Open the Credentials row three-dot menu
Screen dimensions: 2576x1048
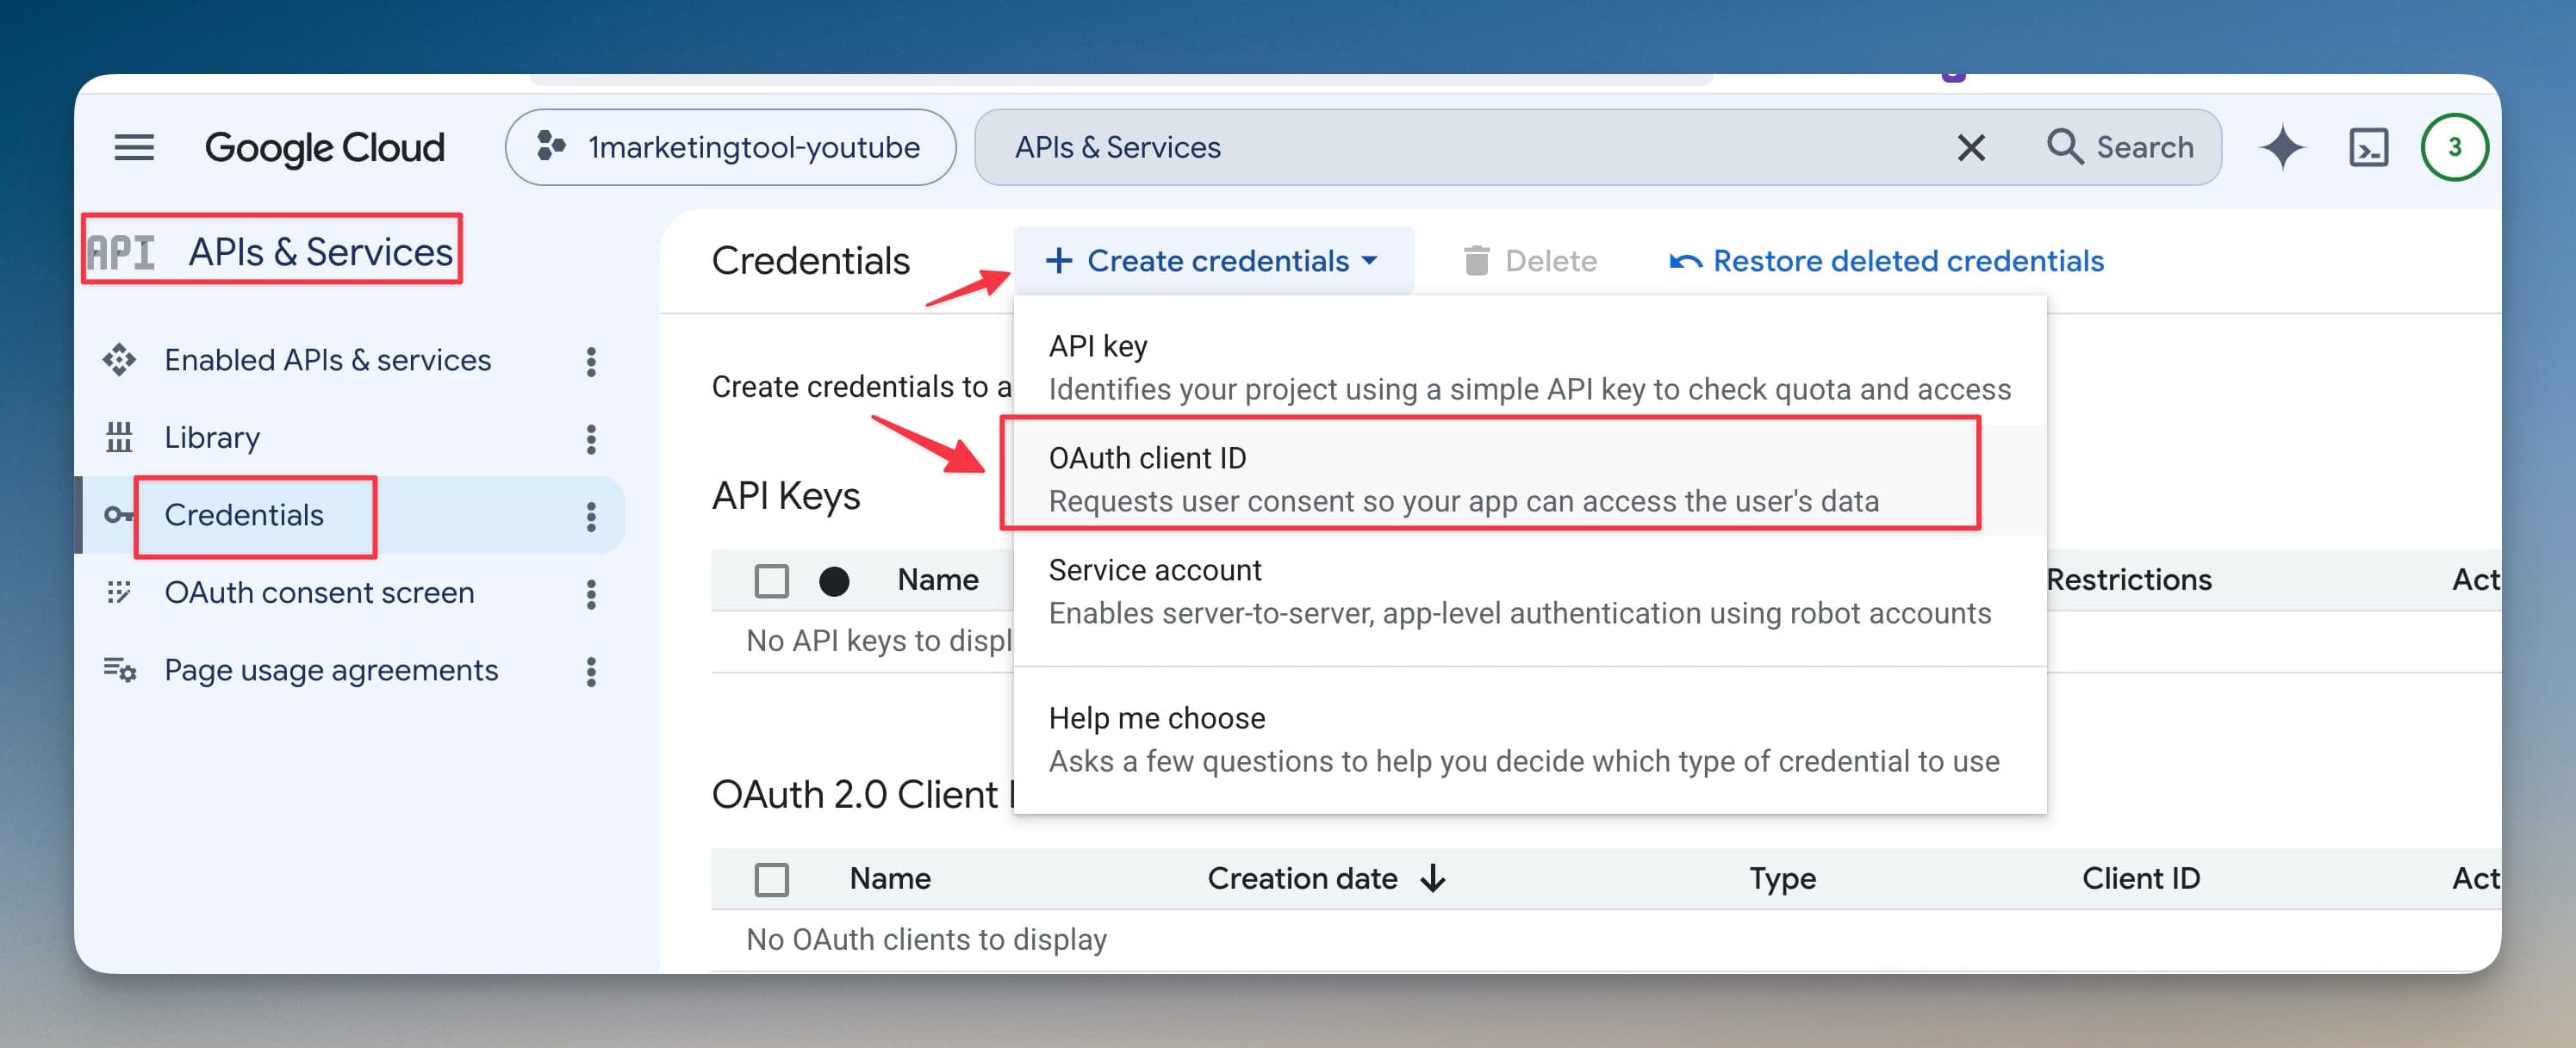591,517
